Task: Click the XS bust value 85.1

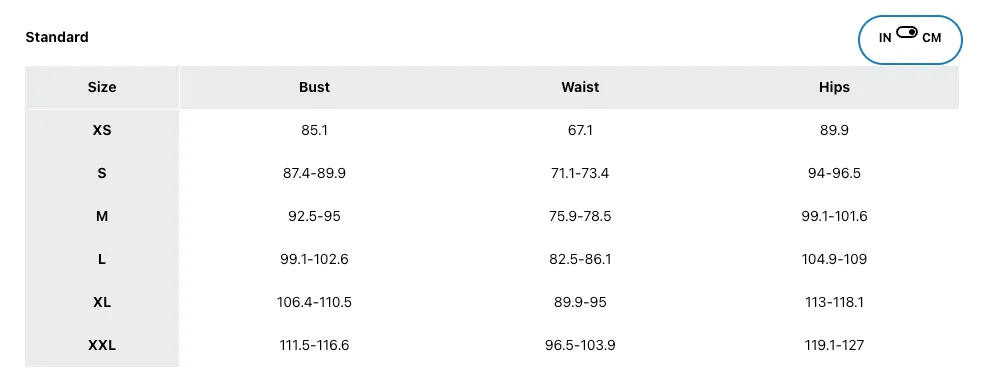Action: pos(314,130)
